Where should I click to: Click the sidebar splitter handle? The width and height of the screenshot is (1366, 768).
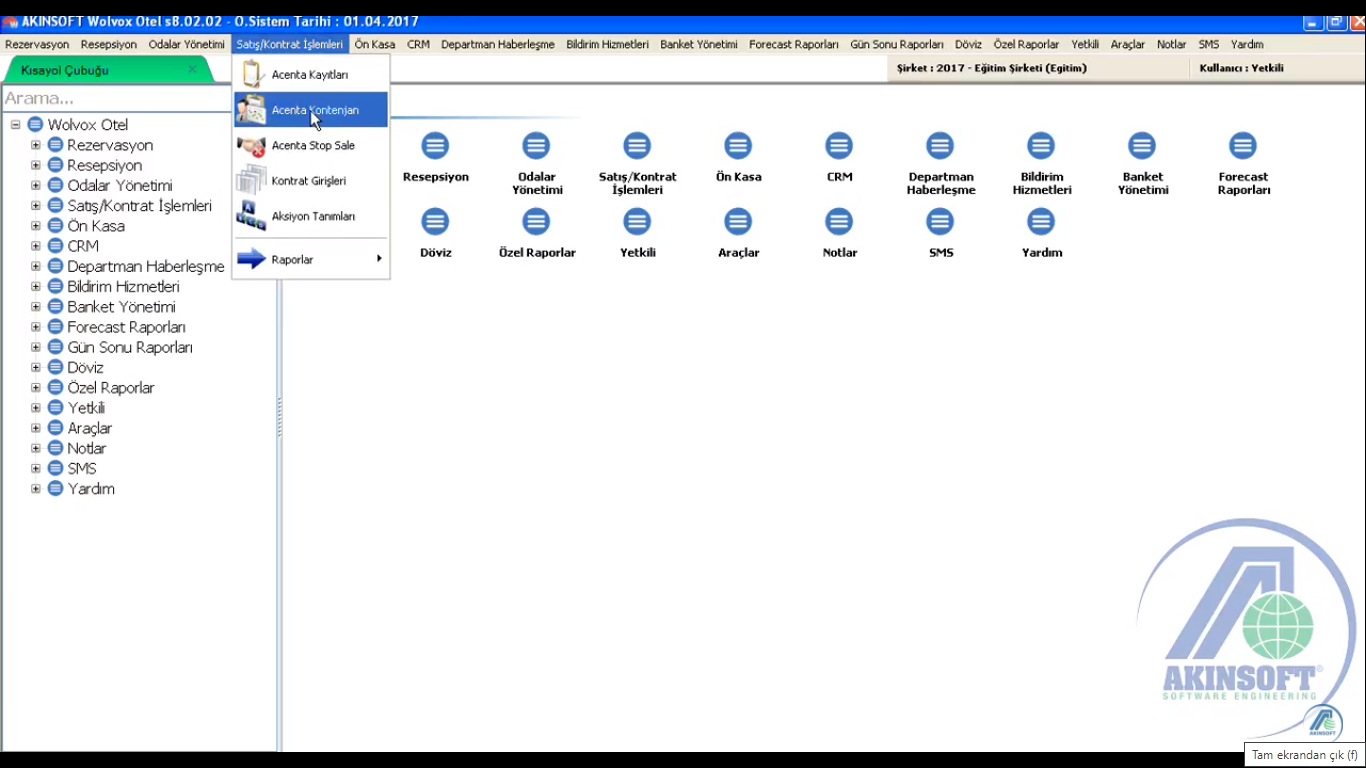pyautogui.click(x=279, y=417)
